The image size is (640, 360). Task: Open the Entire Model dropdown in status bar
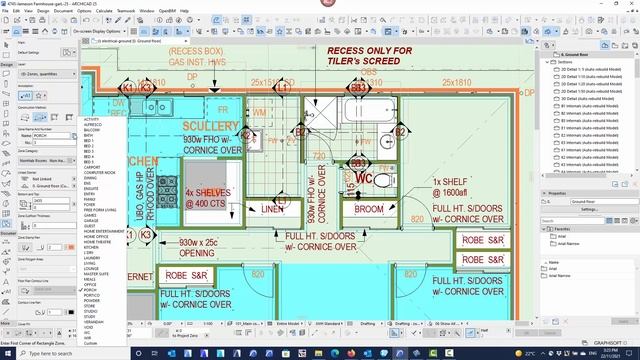288,323
